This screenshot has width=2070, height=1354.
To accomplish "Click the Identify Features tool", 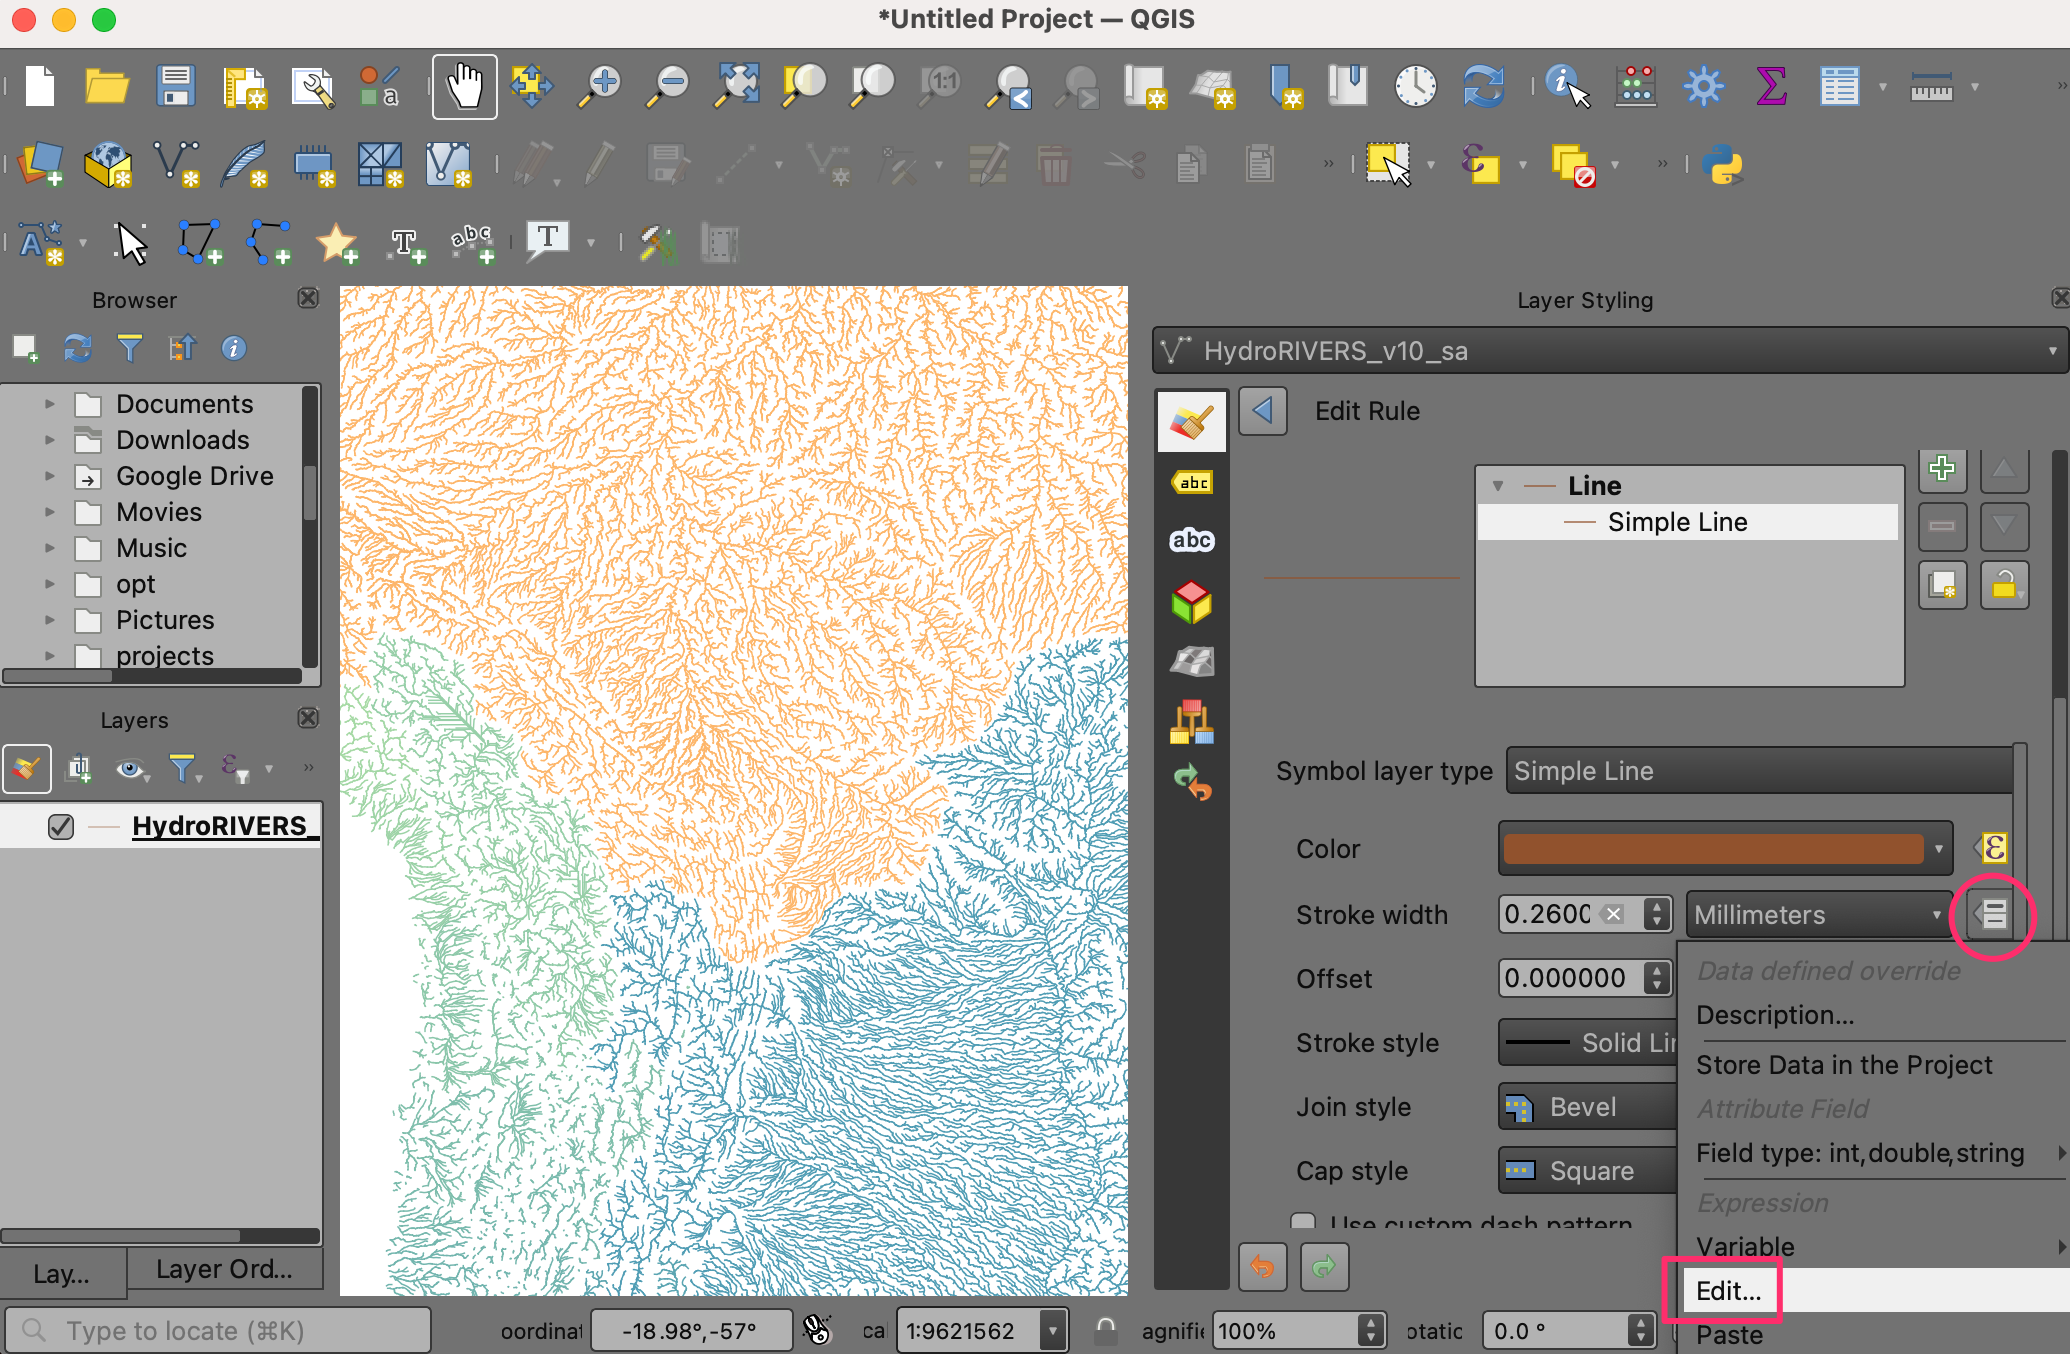I will 1566,87.
